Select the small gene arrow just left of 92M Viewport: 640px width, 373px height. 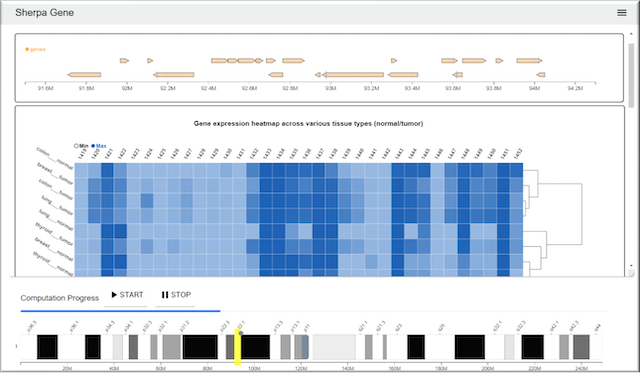[x=124, y=61]
